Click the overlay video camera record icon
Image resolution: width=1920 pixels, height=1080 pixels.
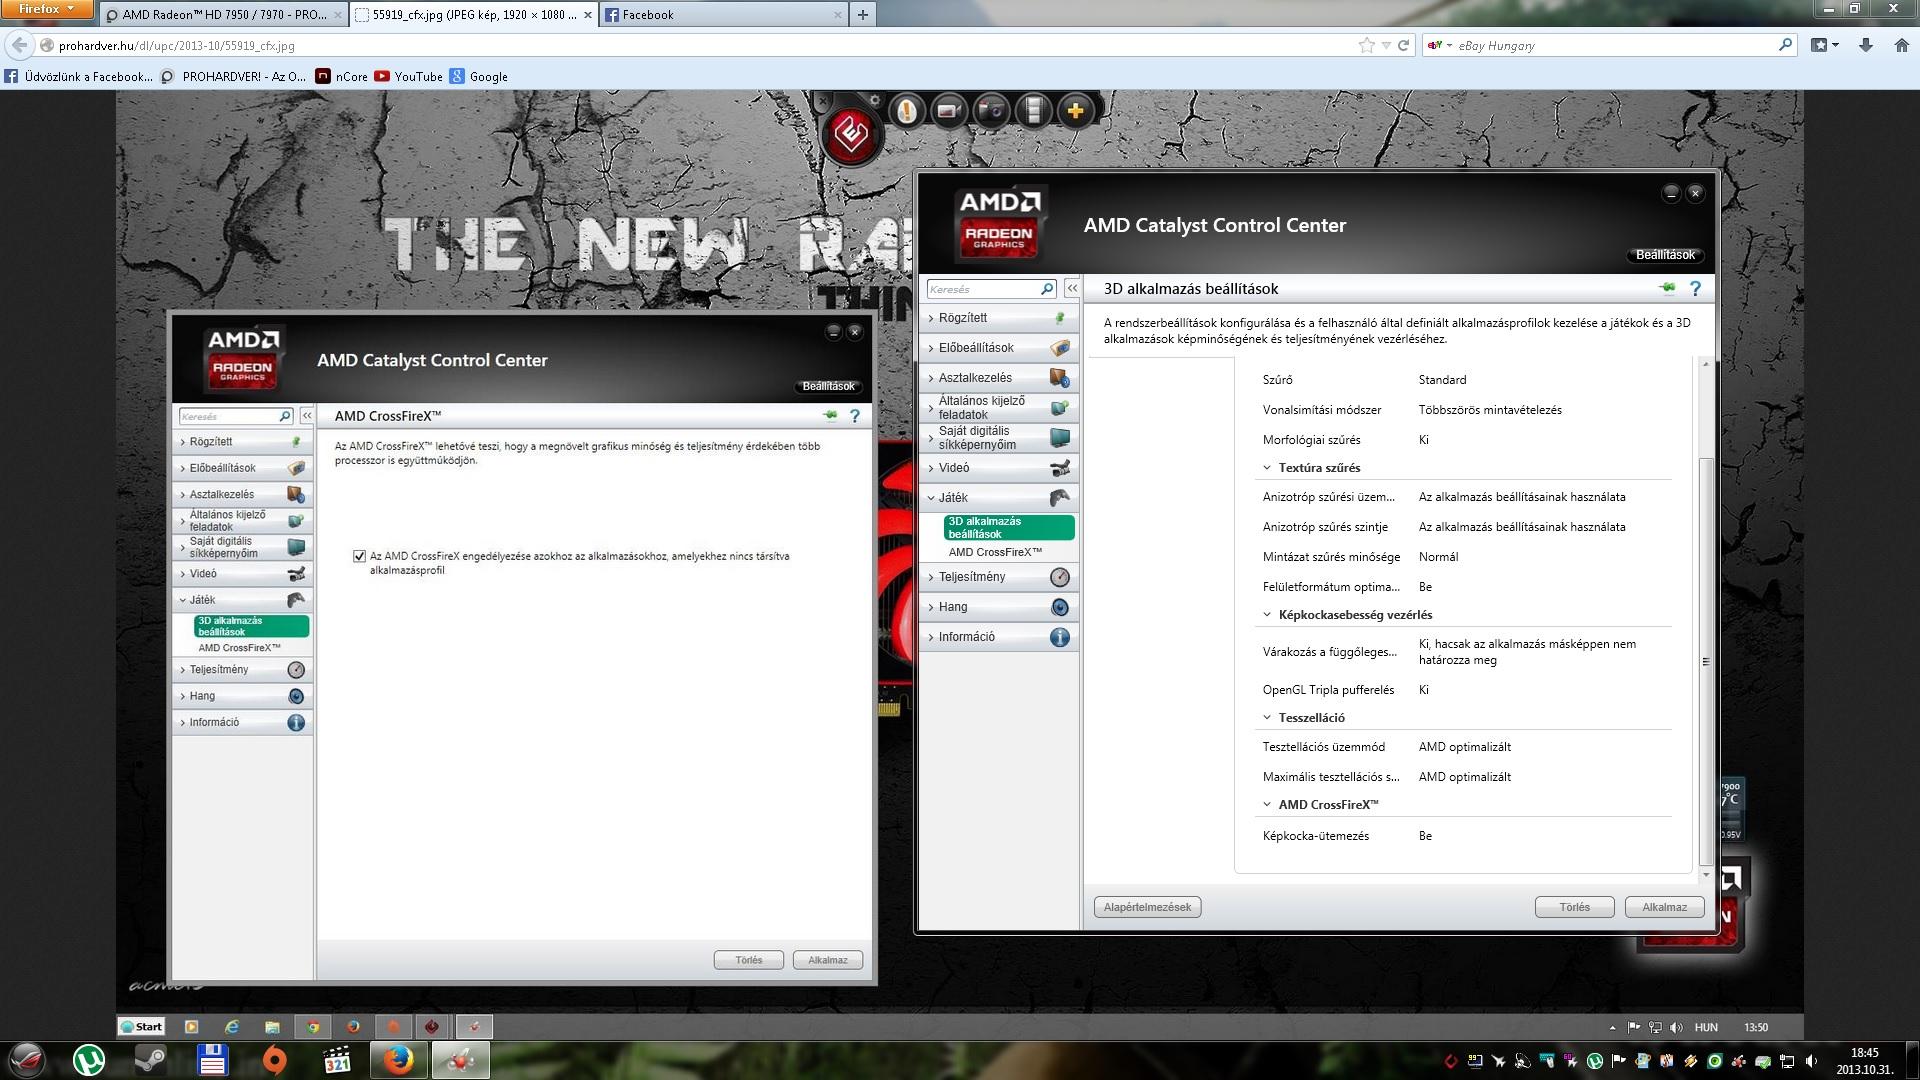pyautogui.click(x=949, y=111)
